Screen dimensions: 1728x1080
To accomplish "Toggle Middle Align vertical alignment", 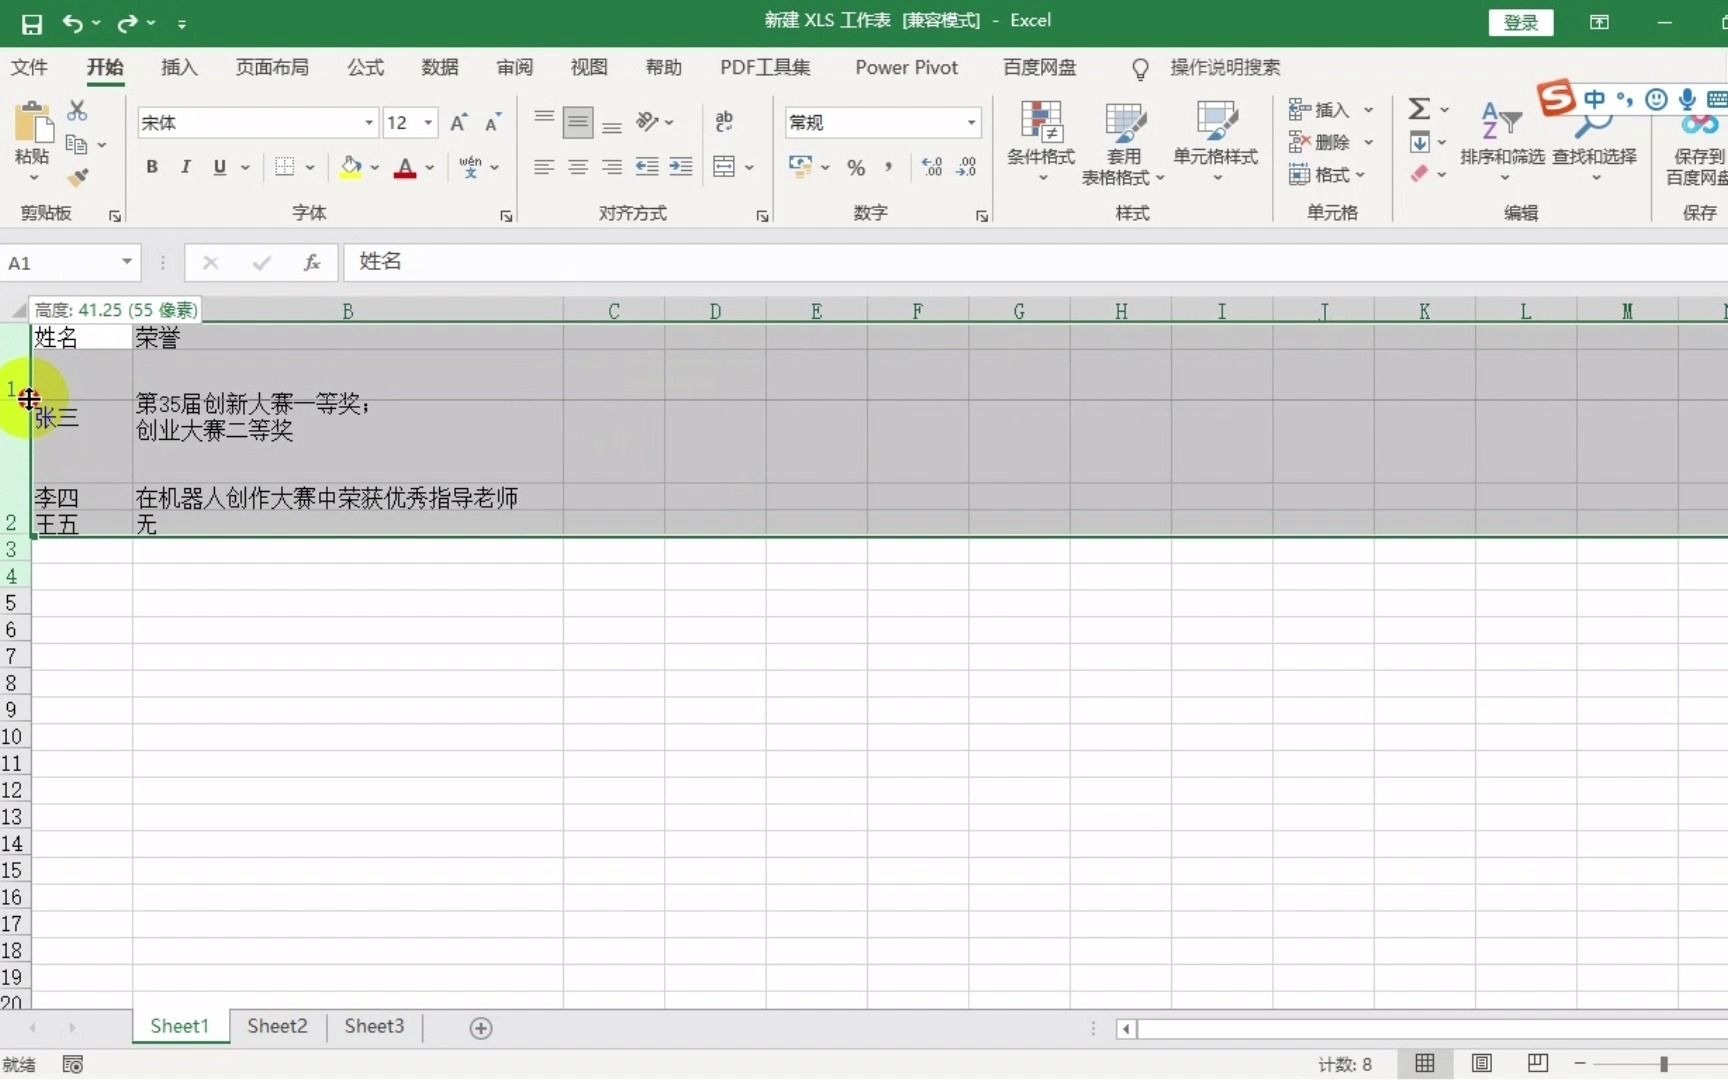I will 578,122.
